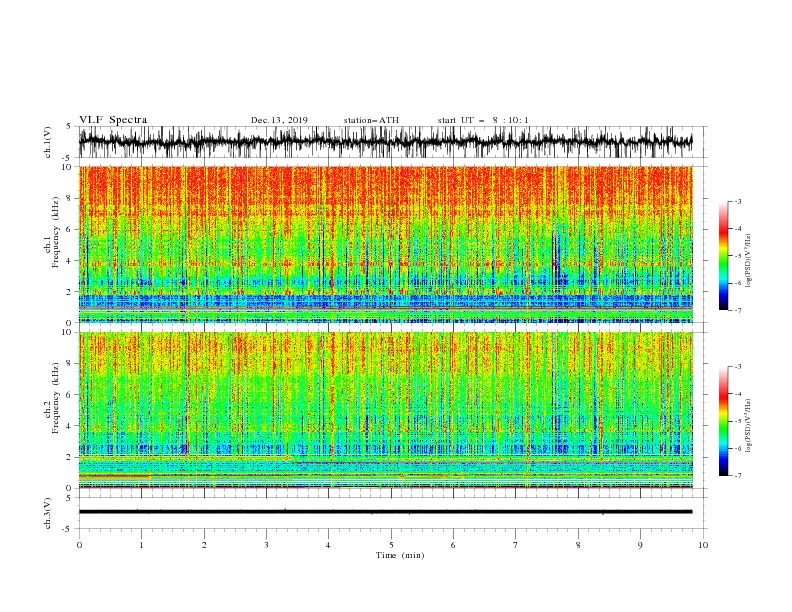The width and height of the screenshot is (792, 612).
Task: Click the "10" tick on ch.1 frequency axis
Action: coord(68,167)
